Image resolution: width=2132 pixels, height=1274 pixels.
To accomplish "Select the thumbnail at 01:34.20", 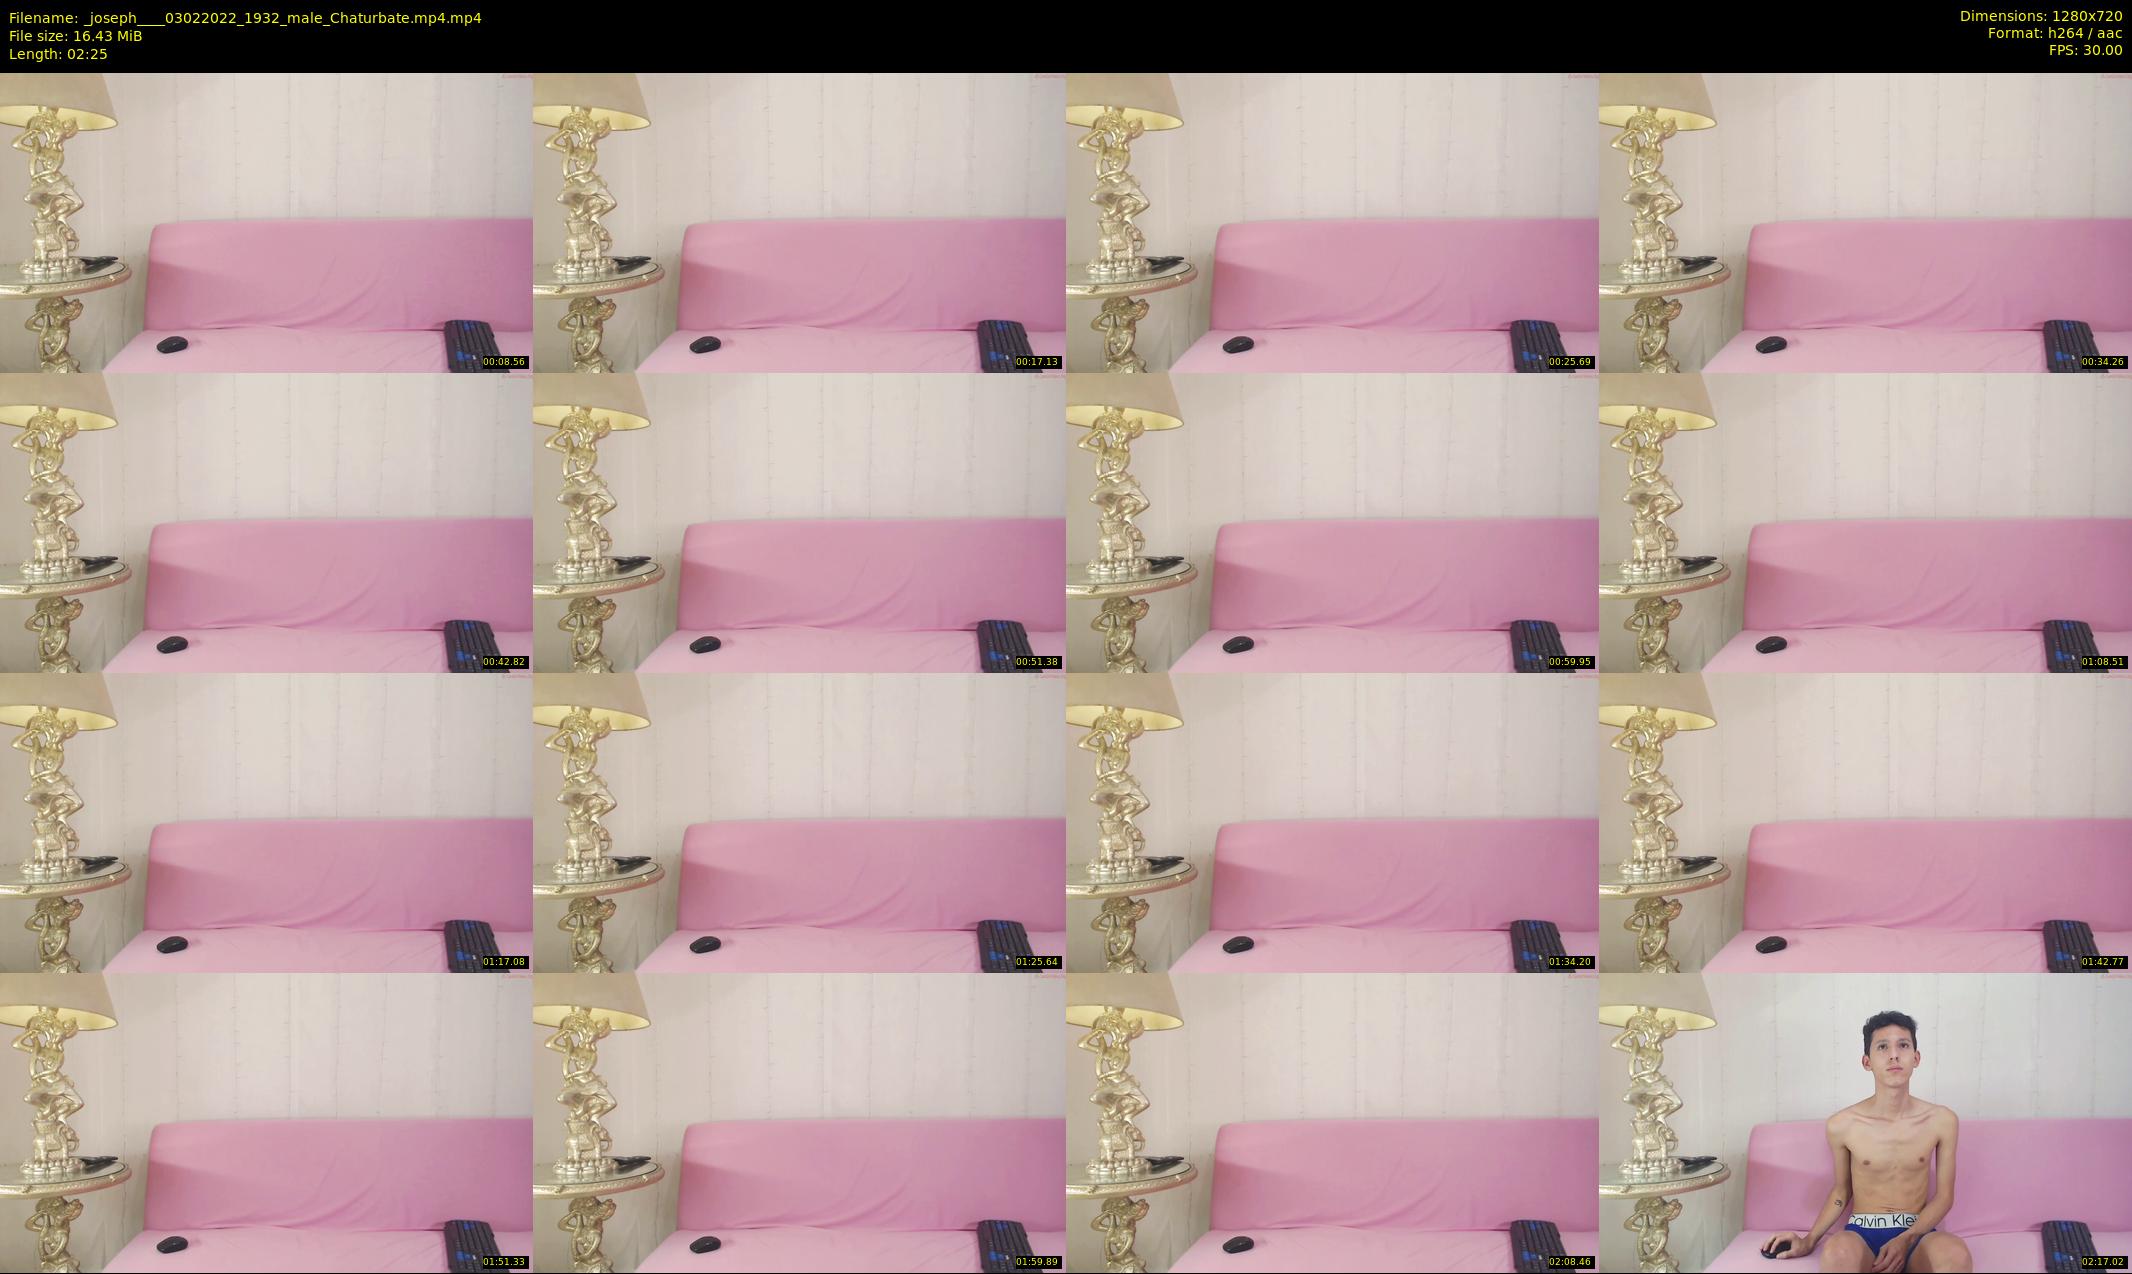I will pyautogui.click(x=1332, y=822).
